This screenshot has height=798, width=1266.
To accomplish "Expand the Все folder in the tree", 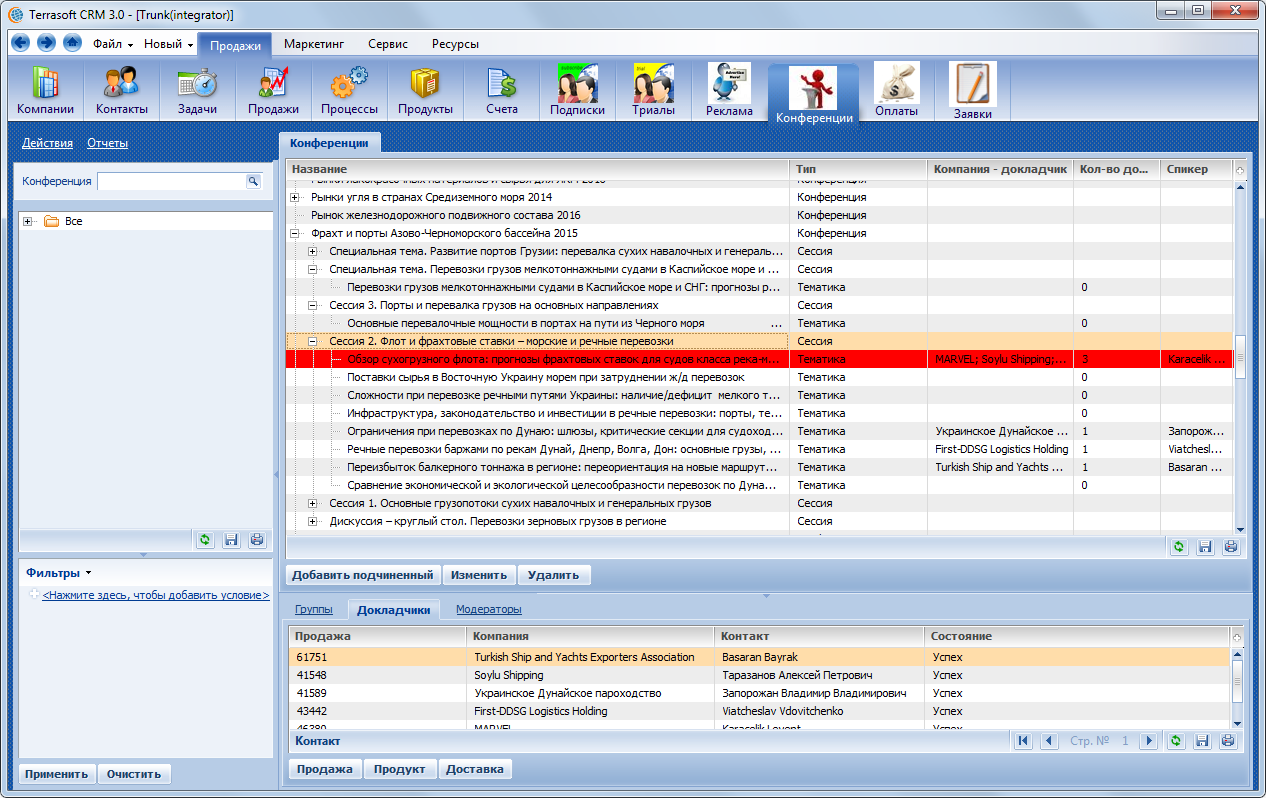I will 28,221.
